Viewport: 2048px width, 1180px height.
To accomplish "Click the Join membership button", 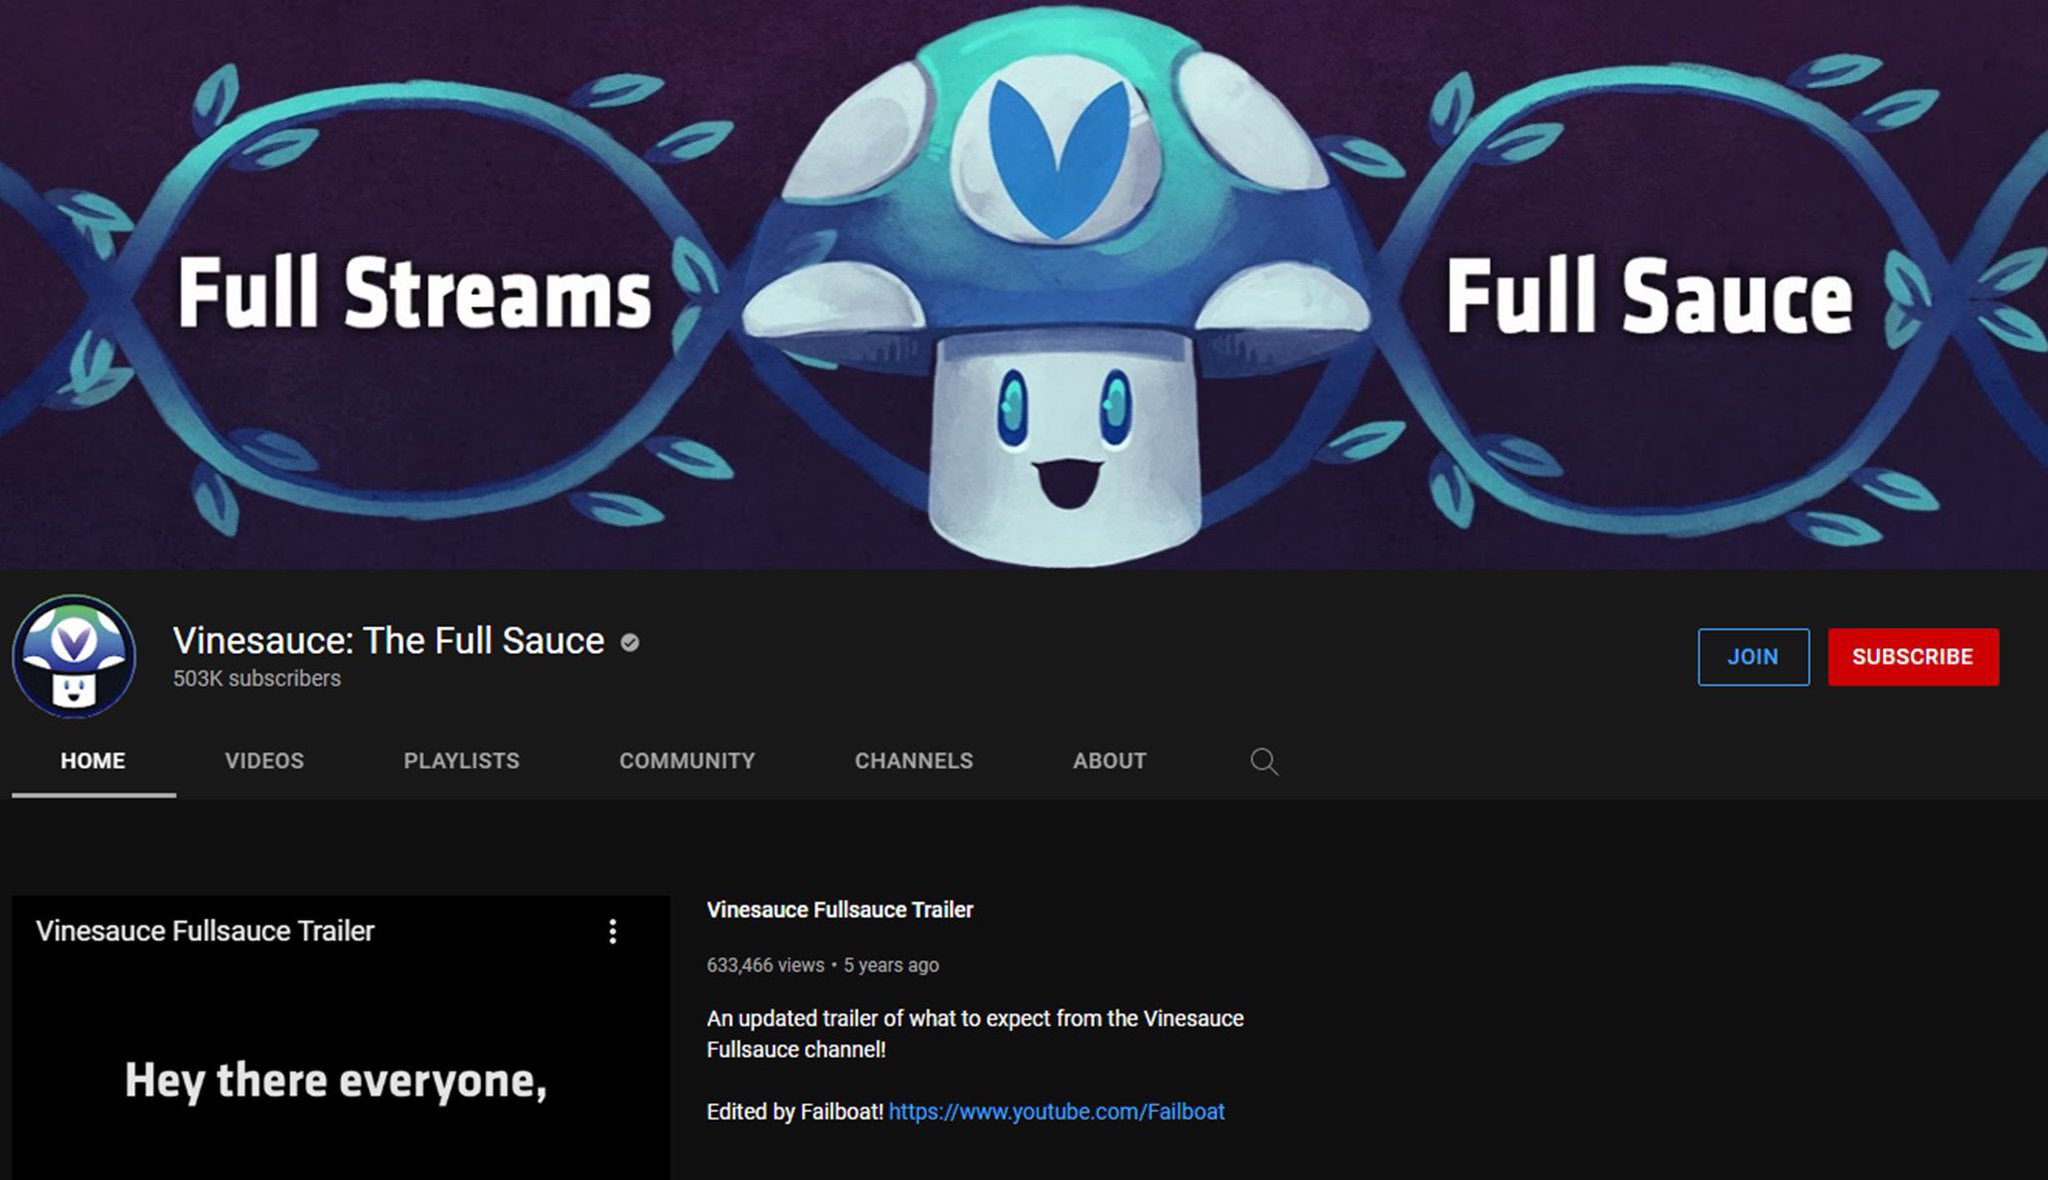I will pyautogui.click(x=1753, y=657).
